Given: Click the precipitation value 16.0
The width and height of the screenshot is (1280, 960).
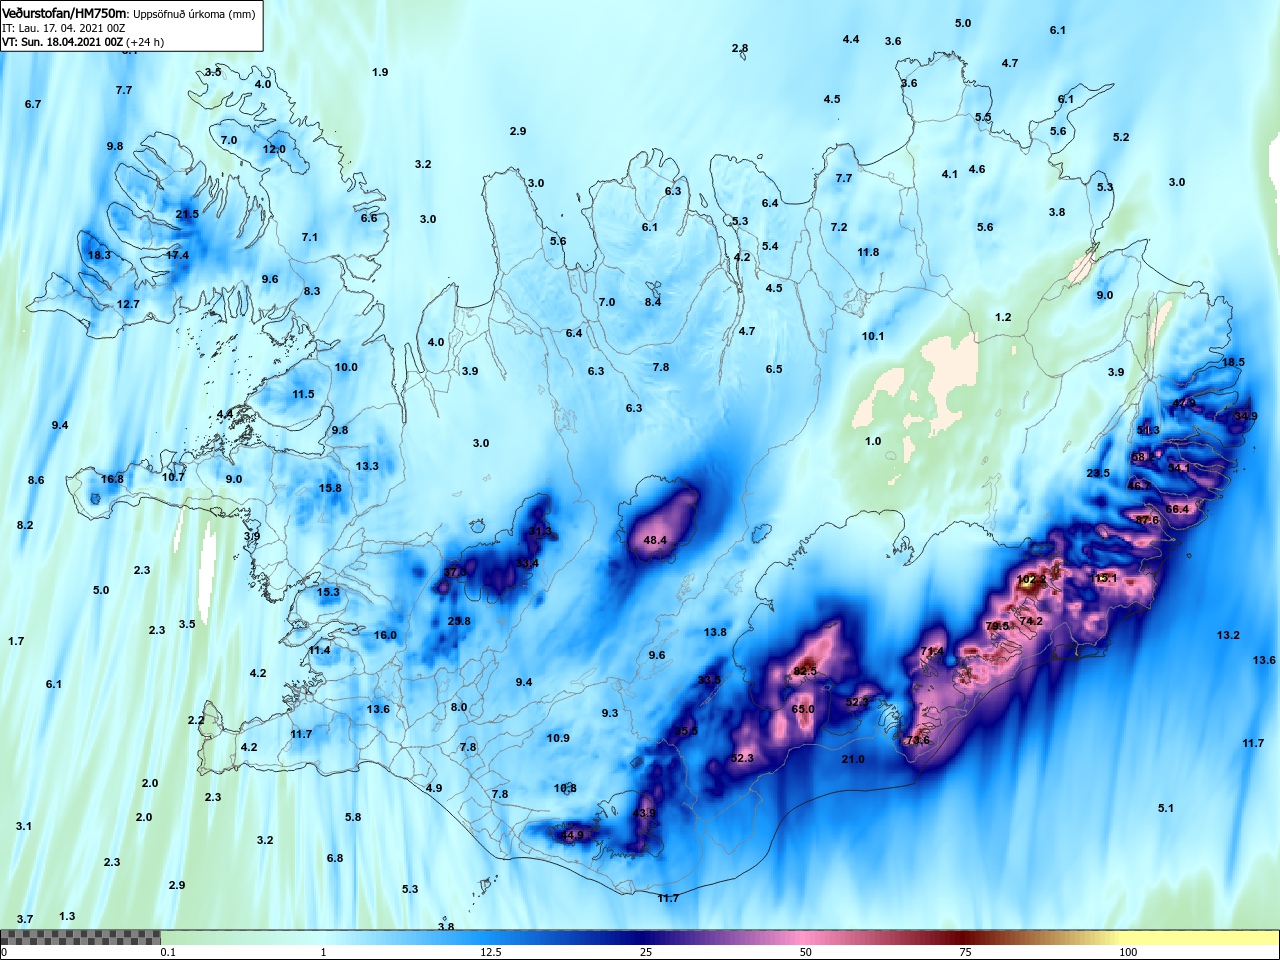Looking at the screenshot, I should tap(385, 635).
